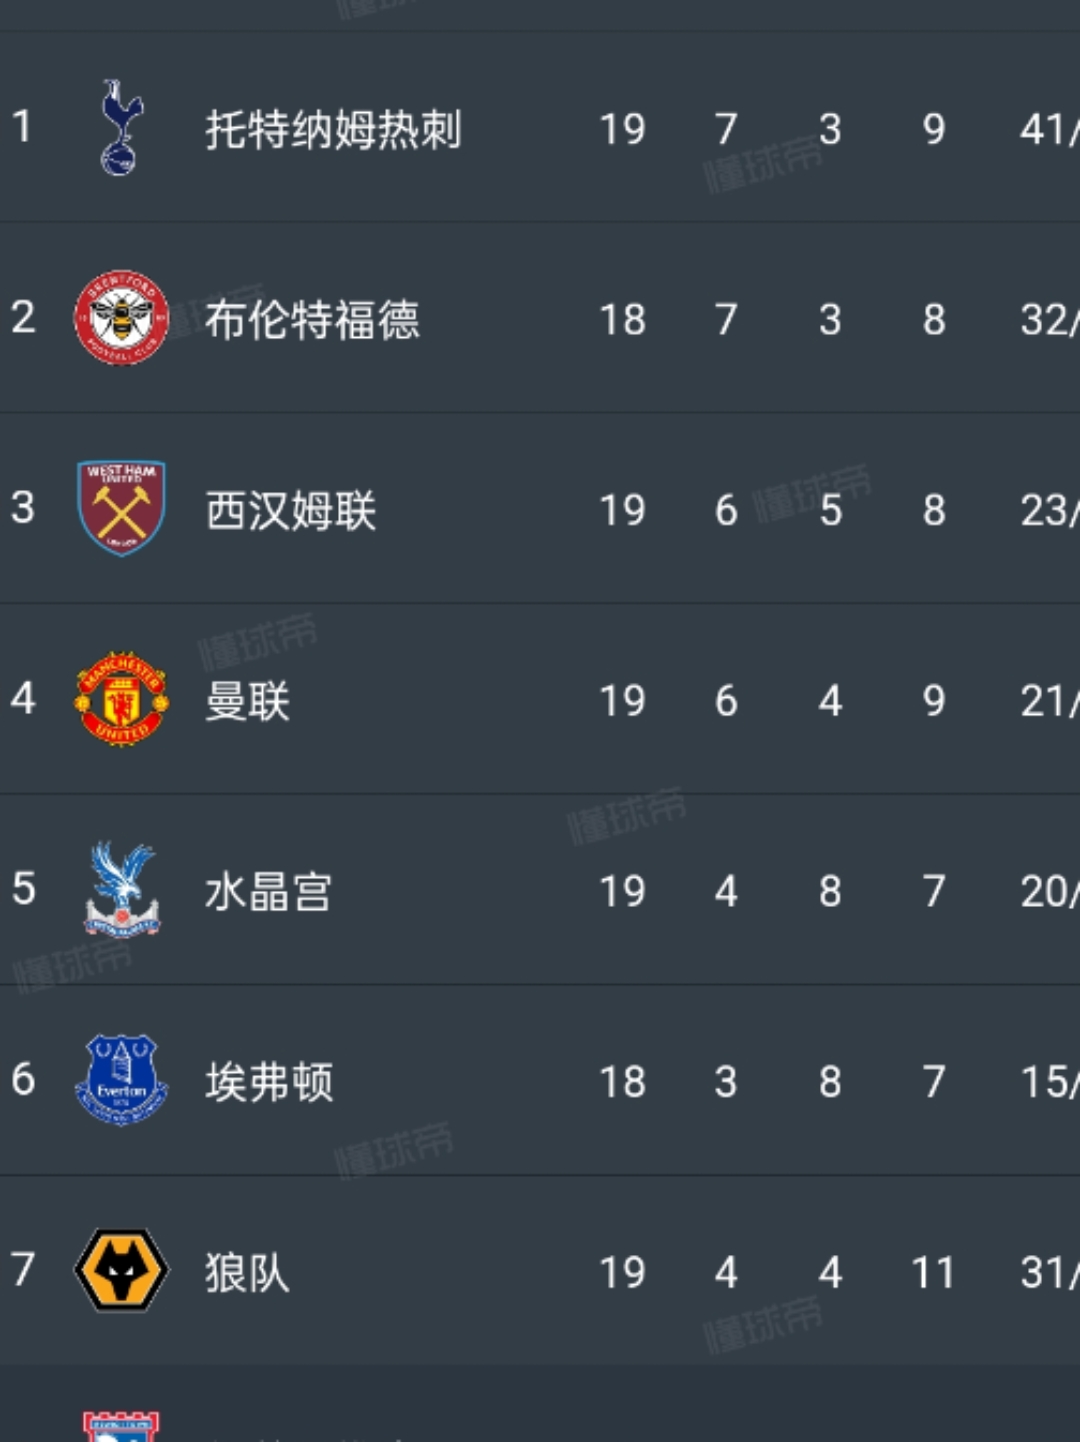Click the losses value 11 for Wolves

point(934,1271)
